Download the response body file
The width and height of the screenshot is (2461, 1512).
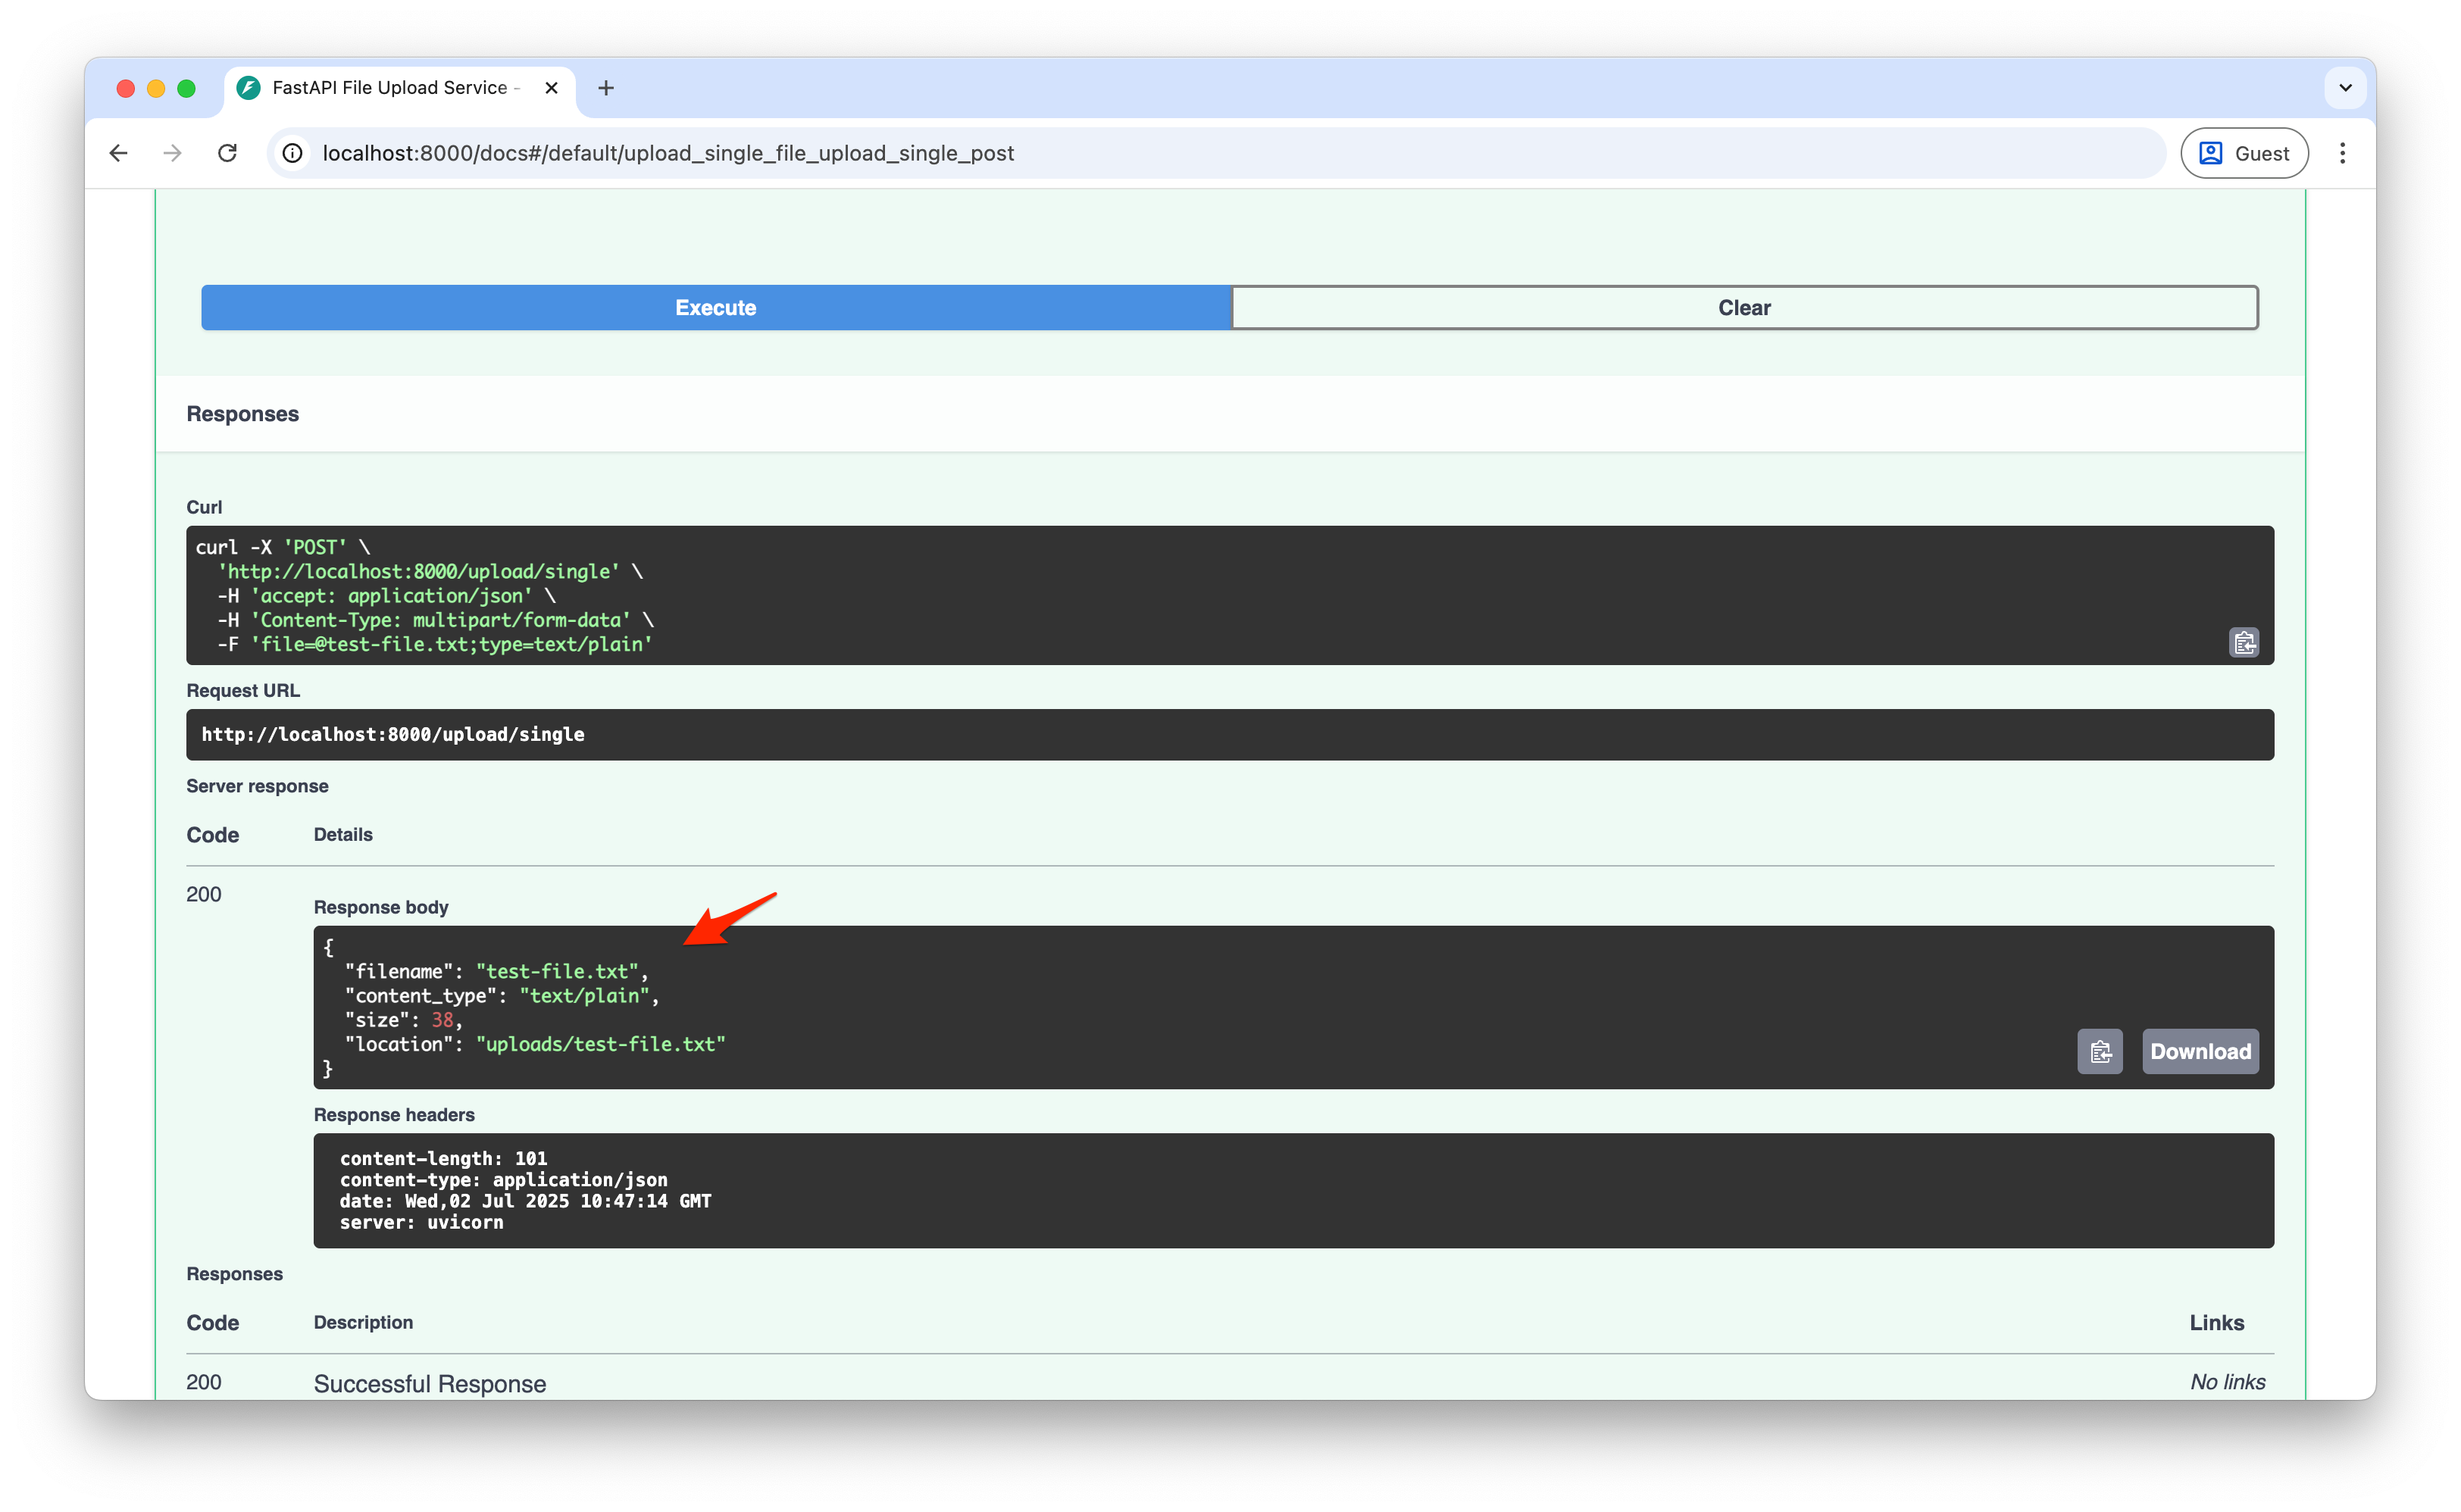[2200, 1051]
